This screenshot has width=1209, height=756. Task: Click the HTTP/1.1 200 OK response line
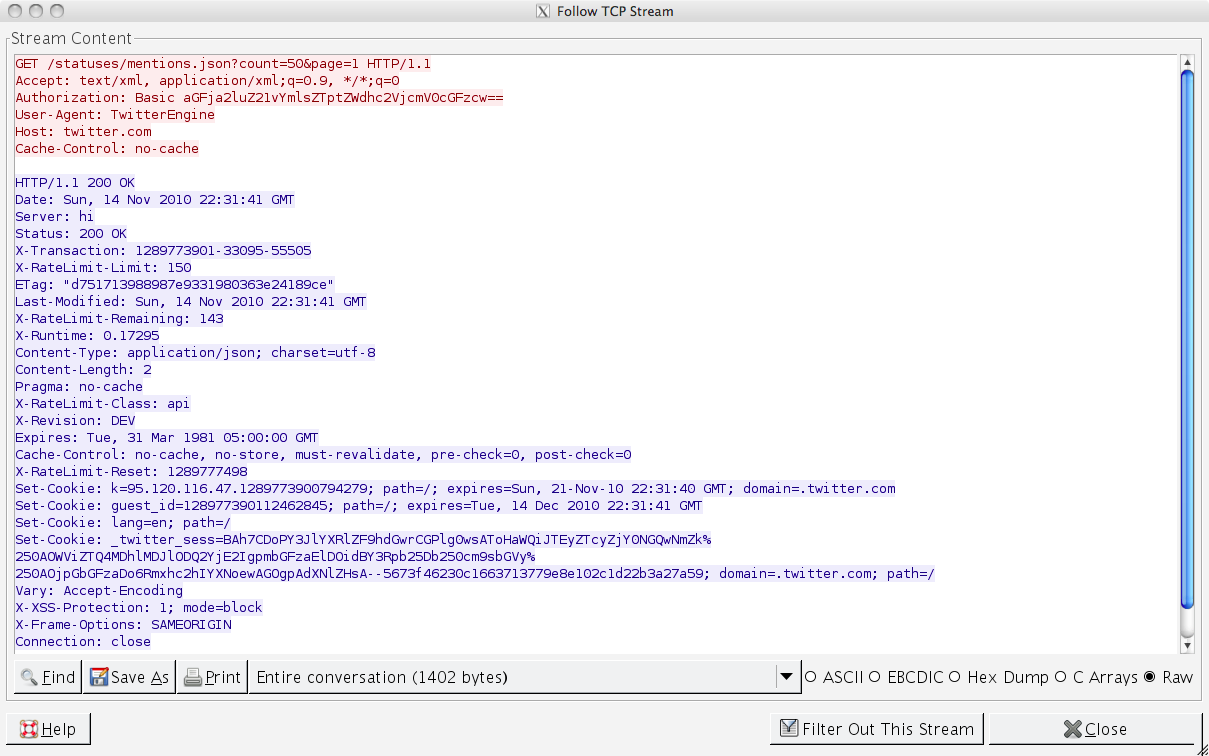75,183
